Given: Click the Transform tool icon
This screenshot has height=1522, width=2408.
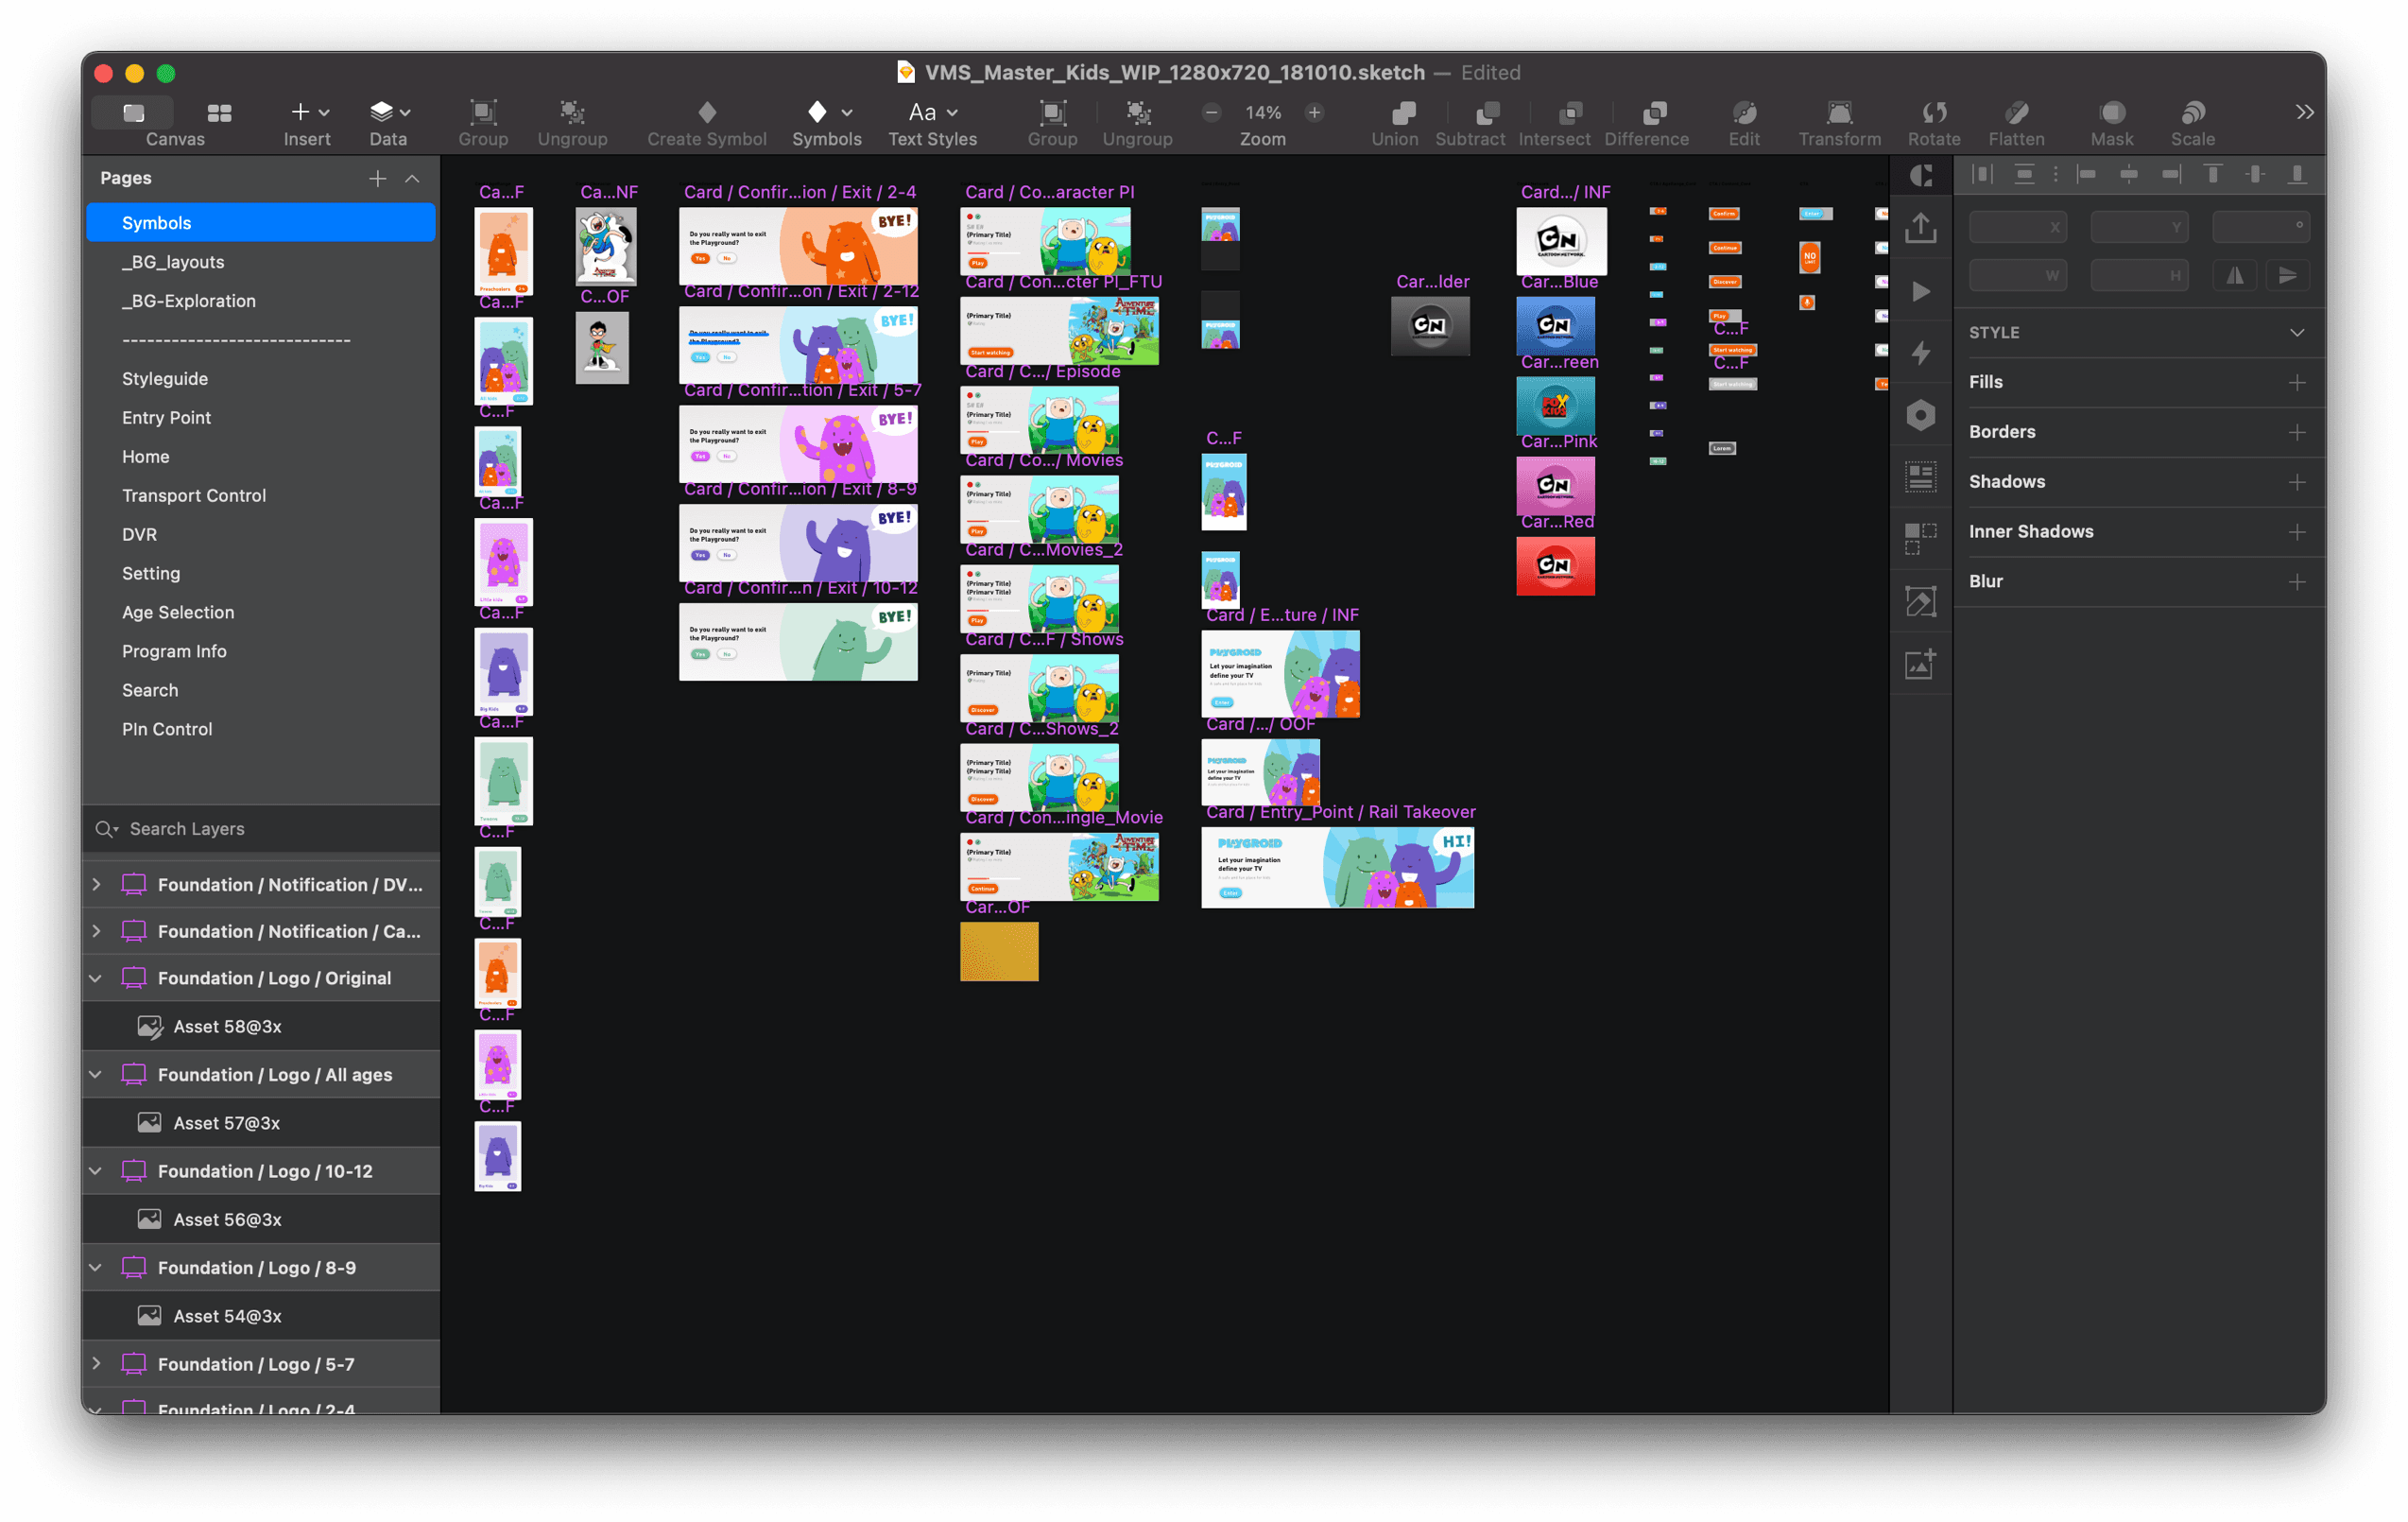Looking at the screenshot, I should [1838, 112].
